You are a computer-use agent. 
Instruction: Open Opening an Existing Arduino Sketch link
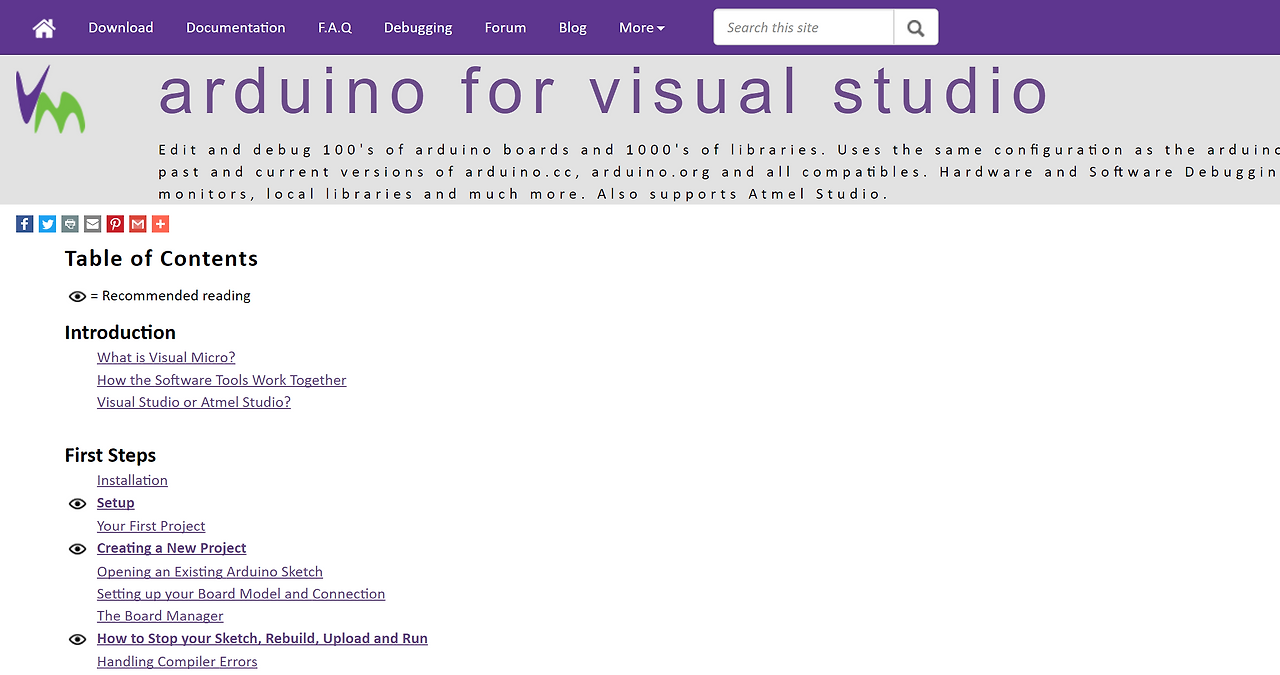tap(210, 572)
